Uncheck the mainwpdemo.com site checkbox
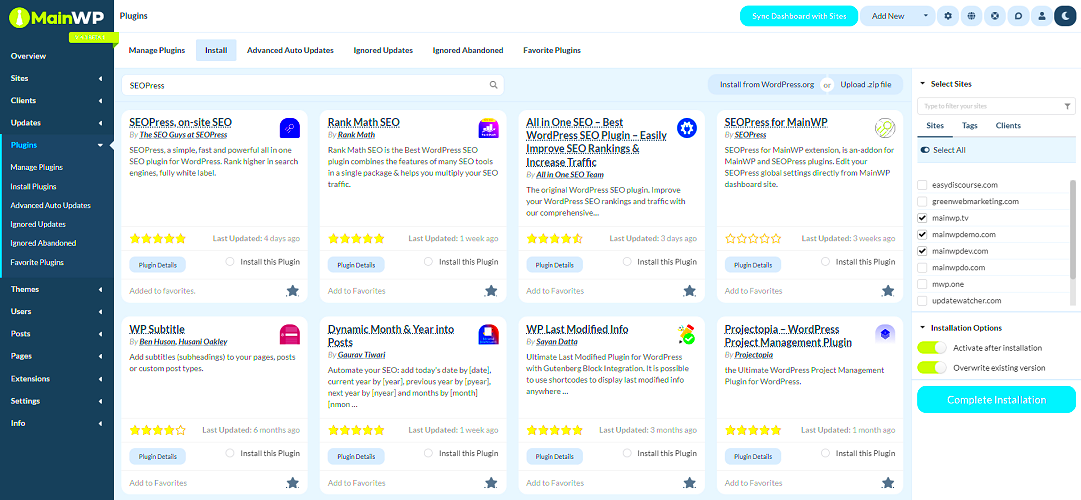Viewport: 1081px width, 500px height. coord(922,234)
